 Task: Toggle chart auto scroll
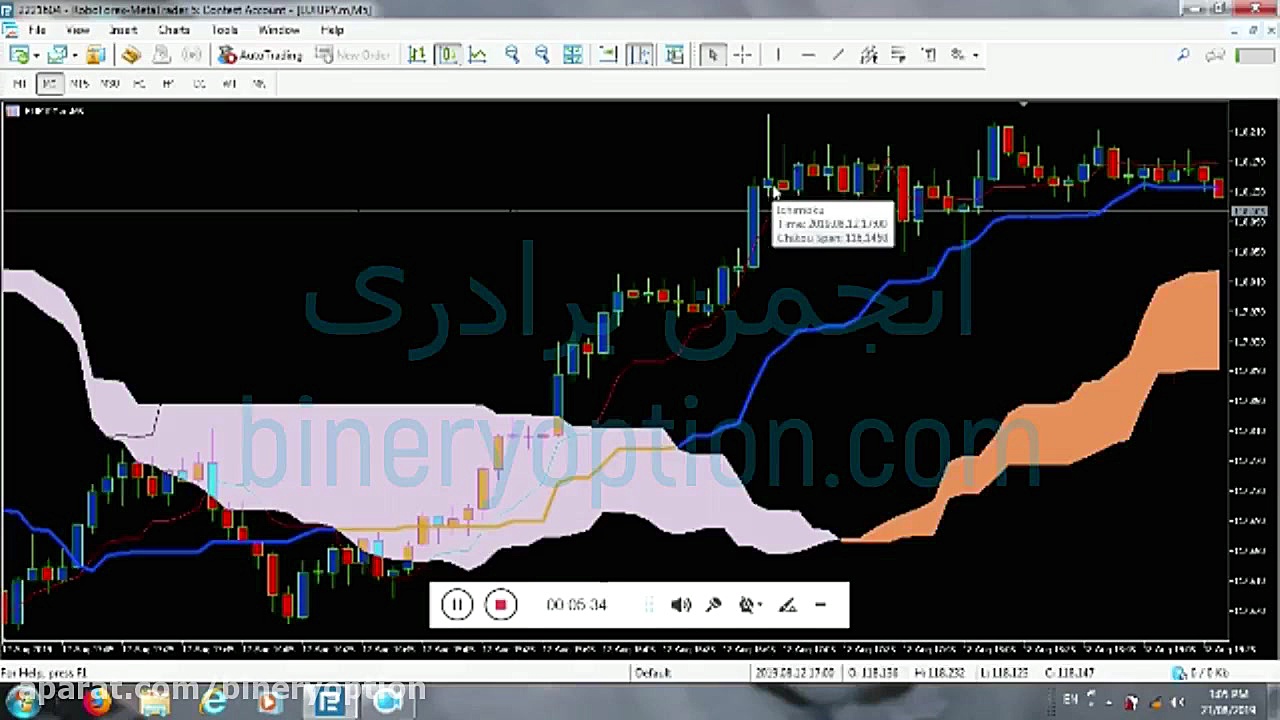click(608, 55)
